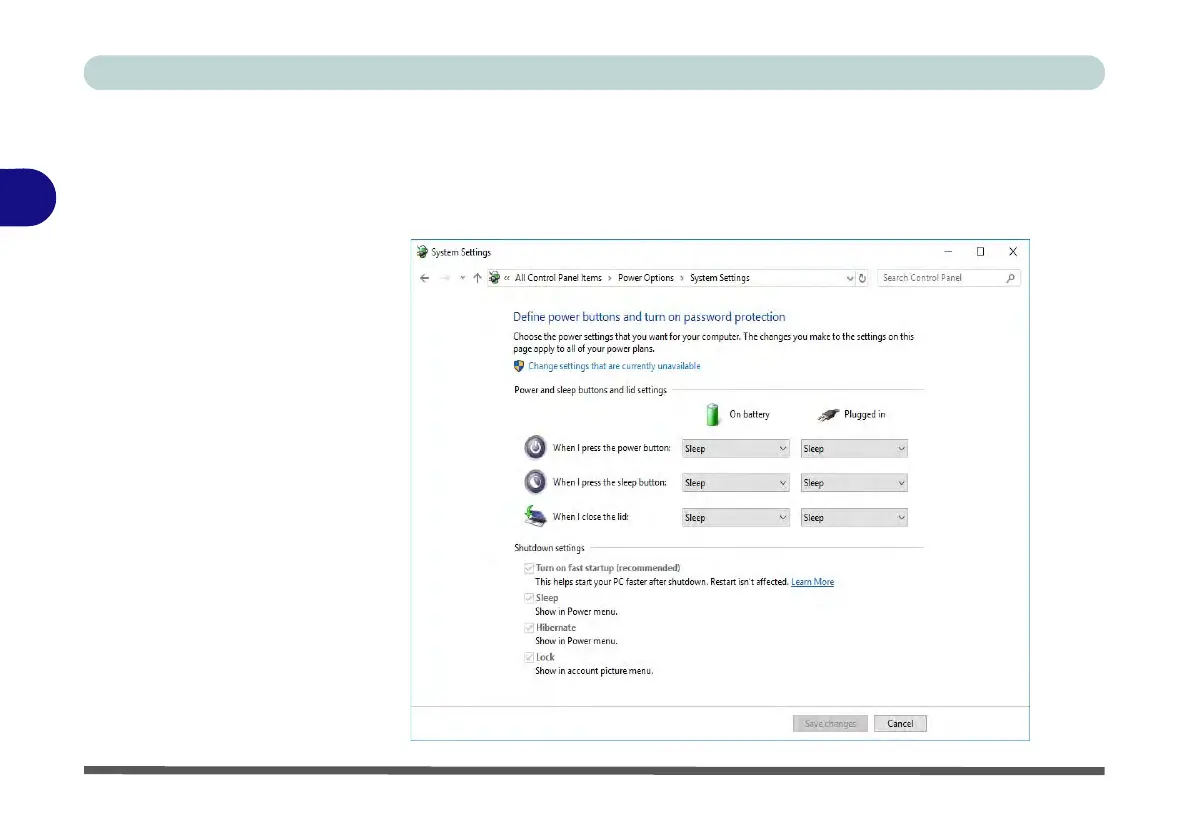
Task: Click the Forward navigation arrow
Action: click(445, 278)
